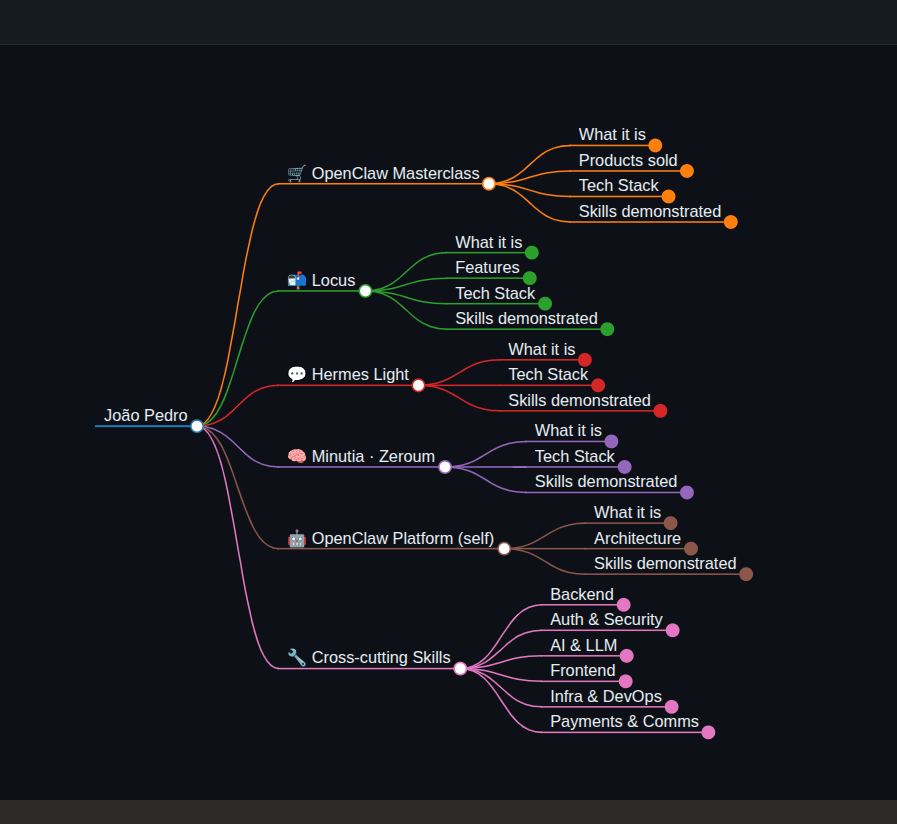Click 'Tech Stack' text under Minutia · Zeroum
This screenshot has width=897, height=824.
click(x=574, y=457)
